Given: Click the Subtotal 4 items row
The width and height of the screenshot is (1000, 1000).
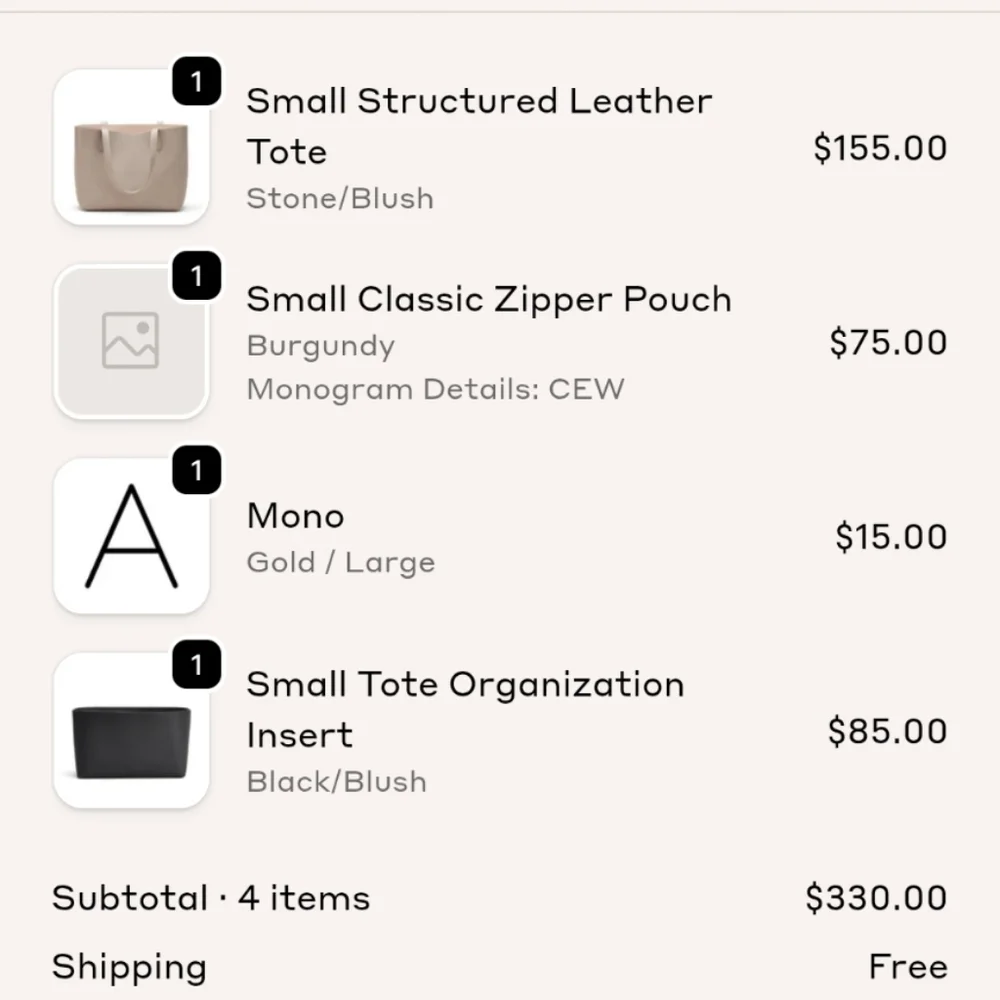Looking at the screenshot, I should (210, 898).
